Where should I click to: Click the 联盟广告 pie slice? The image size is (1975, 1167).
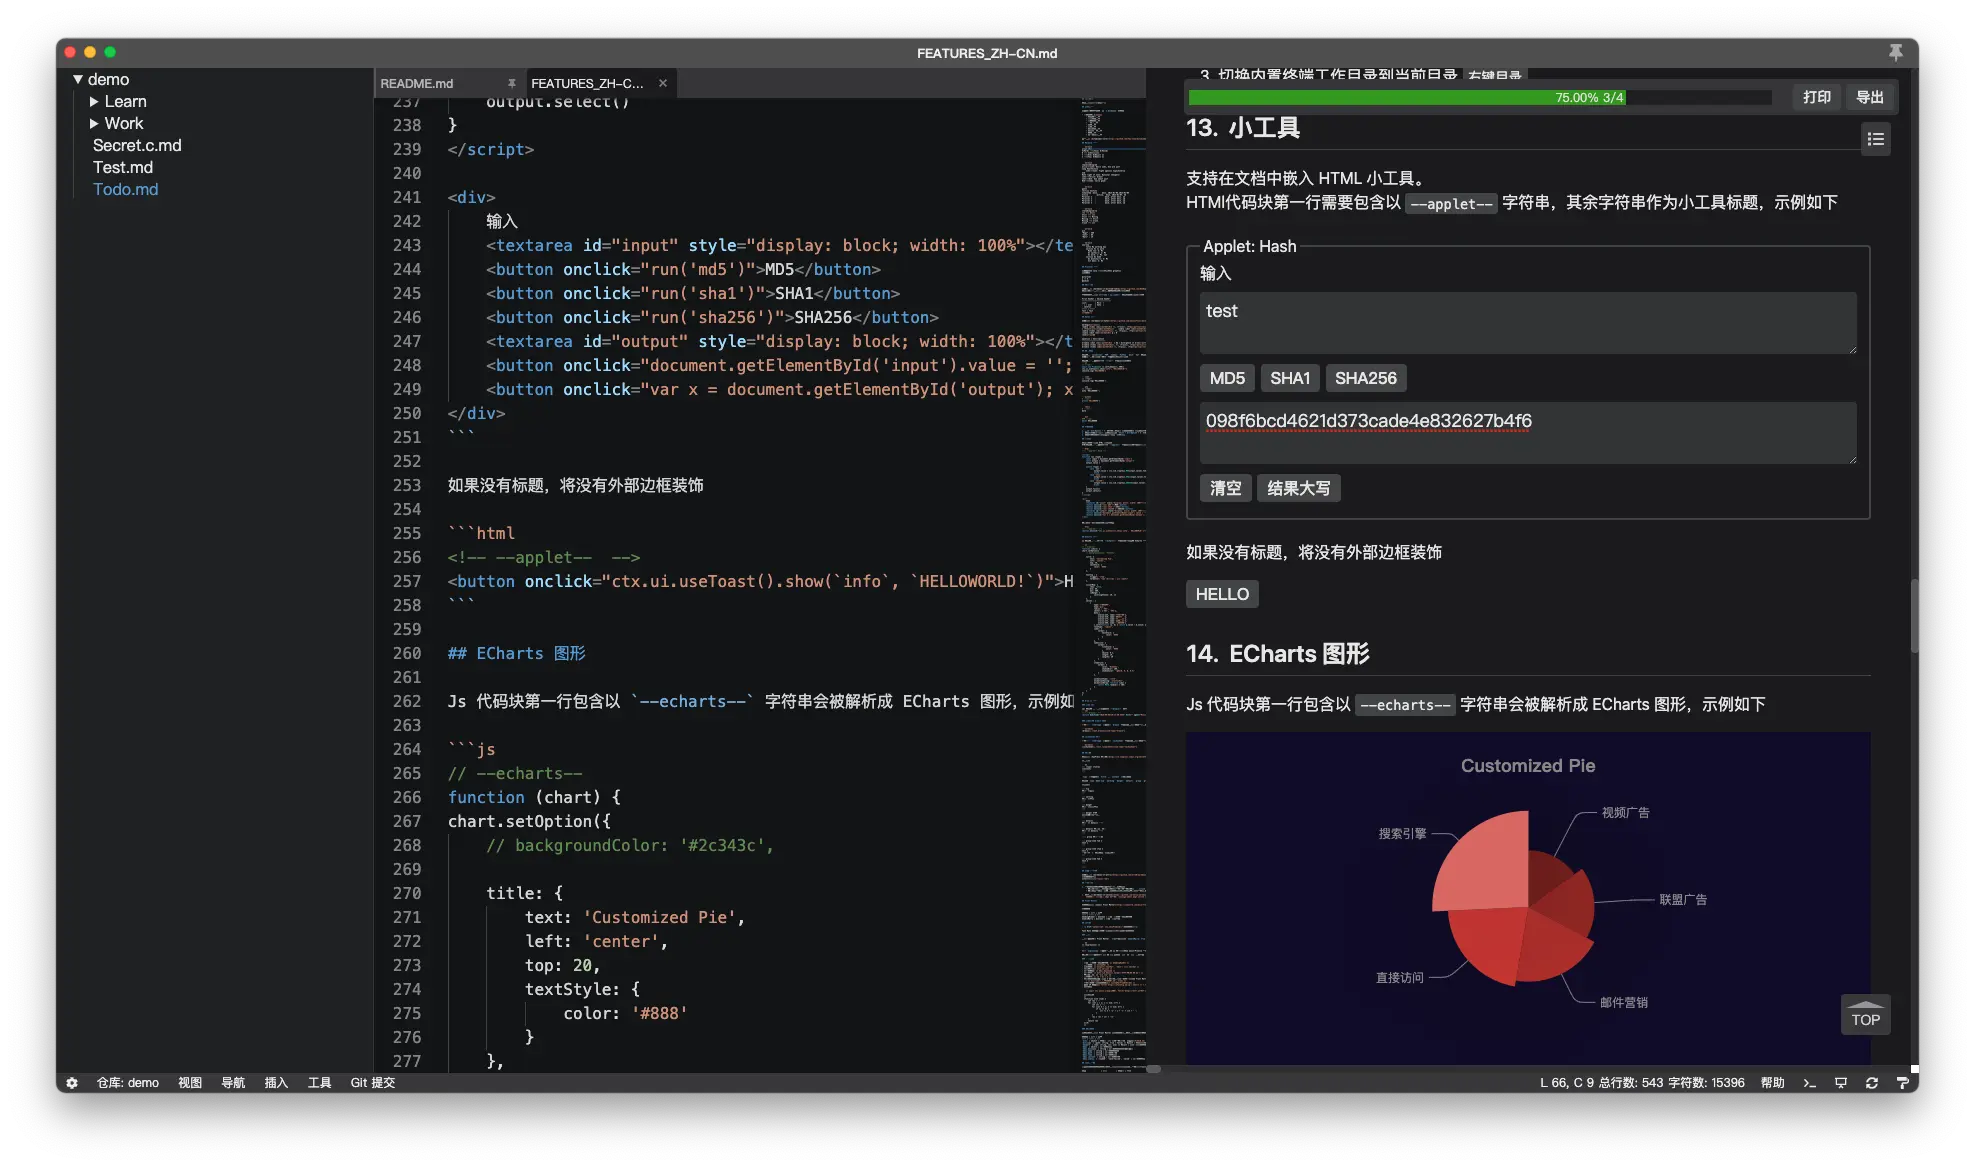tap(1566, 903)
